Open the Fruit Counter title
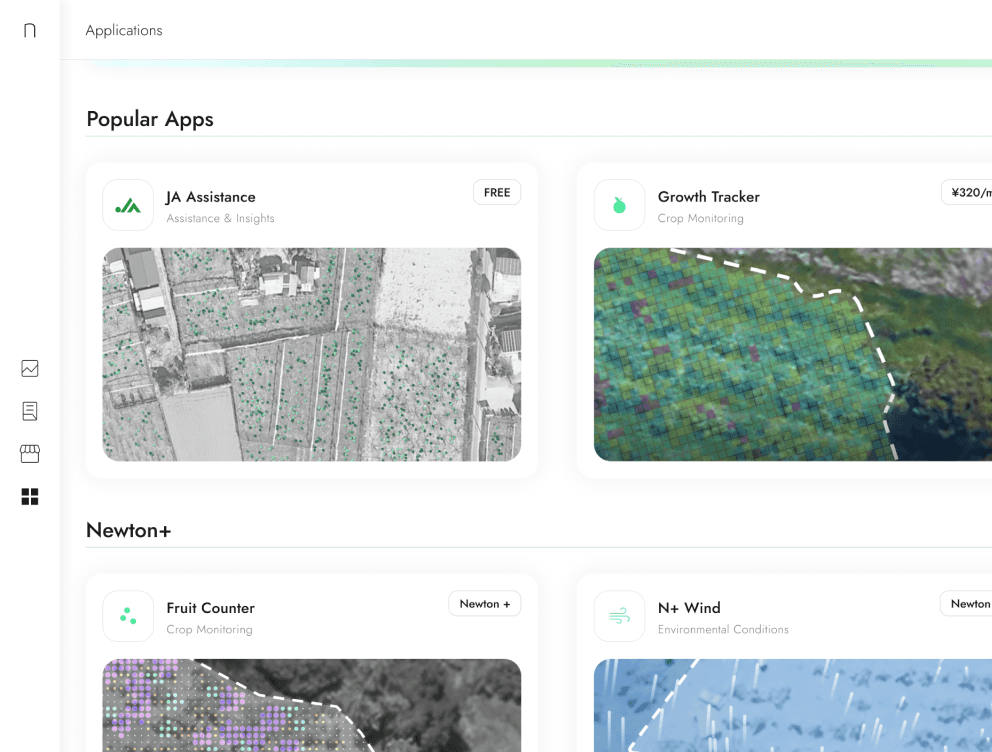 click(211, 608)
